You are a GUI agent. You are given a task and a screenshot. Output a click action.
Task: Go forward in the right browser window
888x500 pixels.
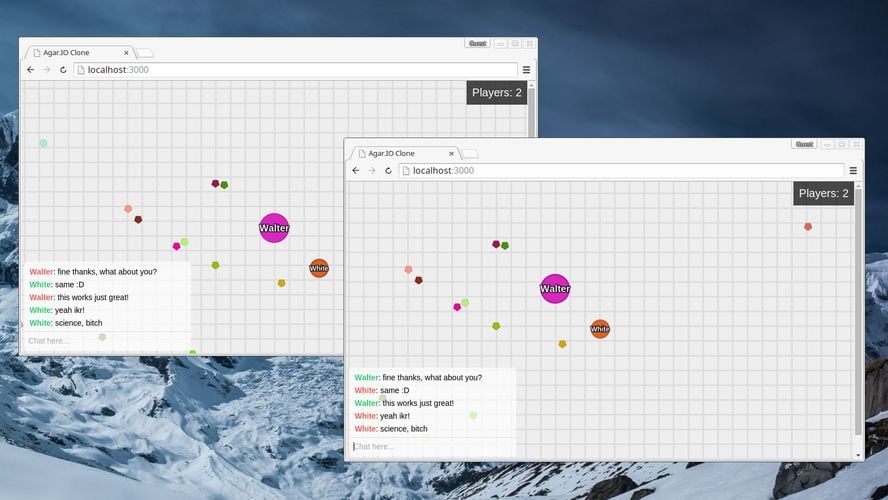[372, 170]
